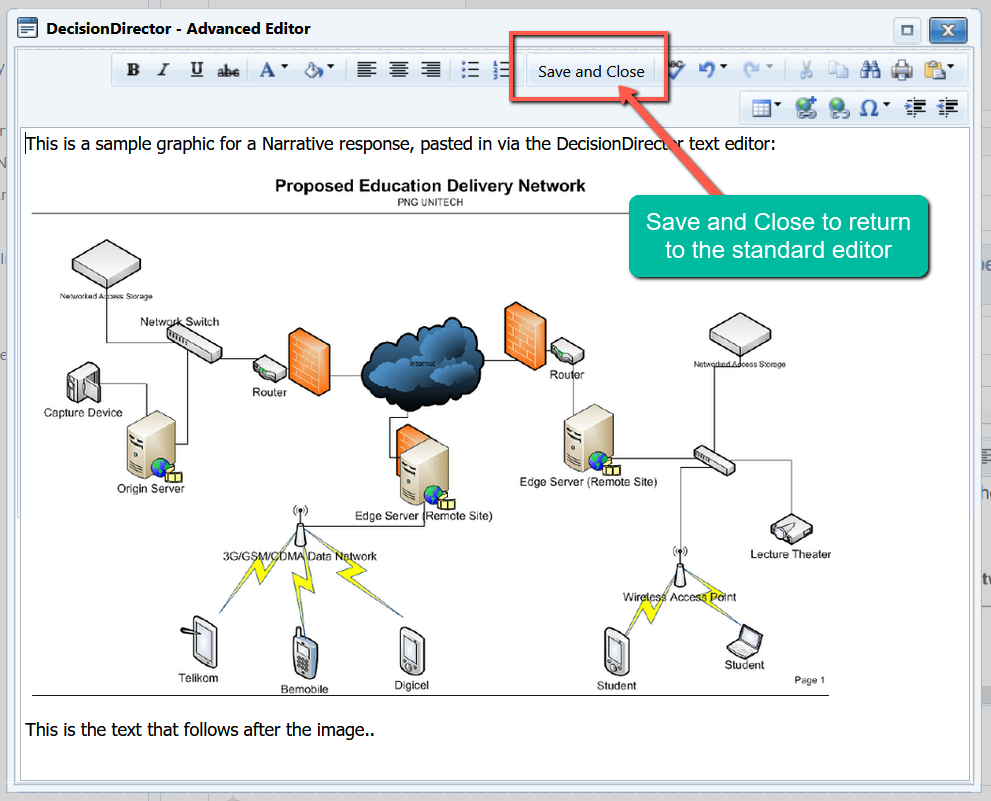
Task: Toggle underline formatting
Action: (x=197, y=70)
